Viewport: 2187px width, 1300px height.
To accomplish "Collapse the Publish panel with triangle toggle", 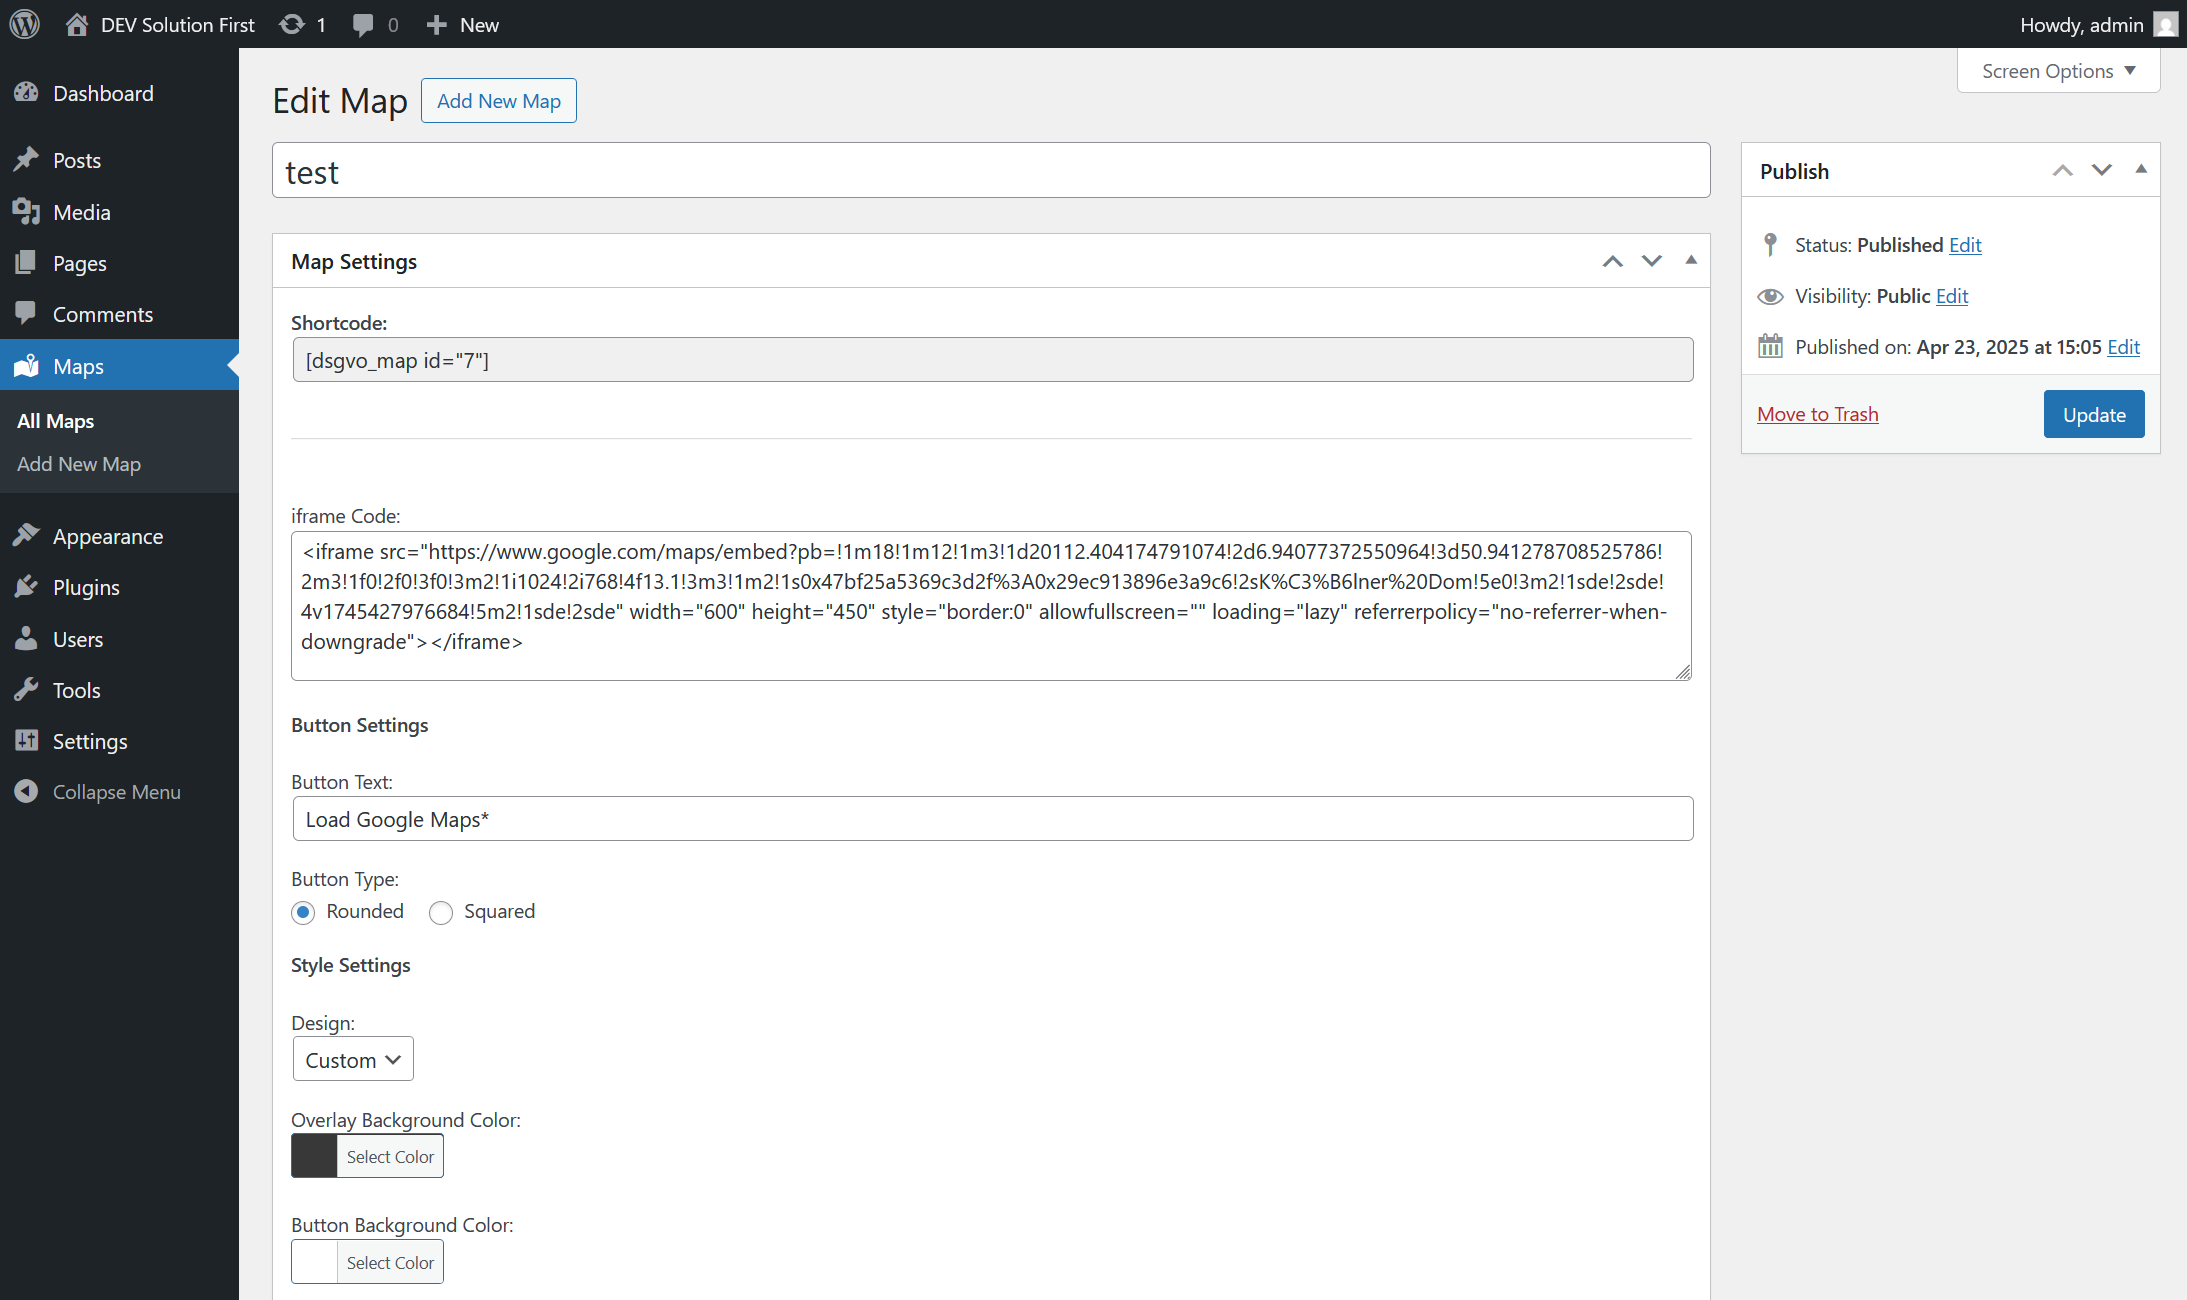I will [x=2141, y=170].
